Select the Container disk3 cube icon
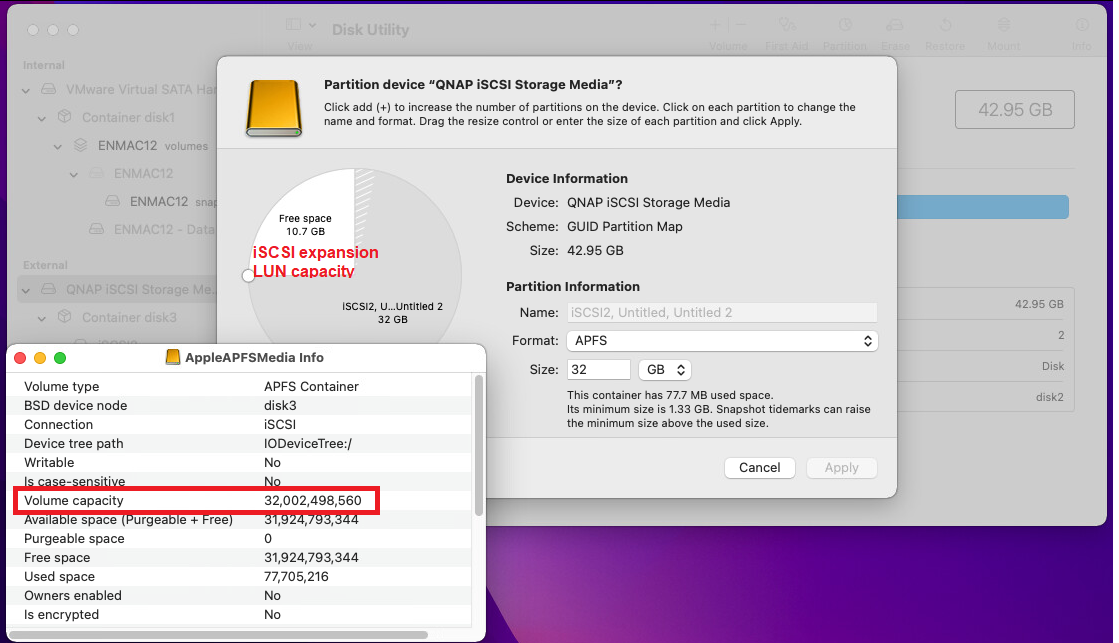This screenshot has height=643, width=1119. pyautogui.click(x=64, y=317)
